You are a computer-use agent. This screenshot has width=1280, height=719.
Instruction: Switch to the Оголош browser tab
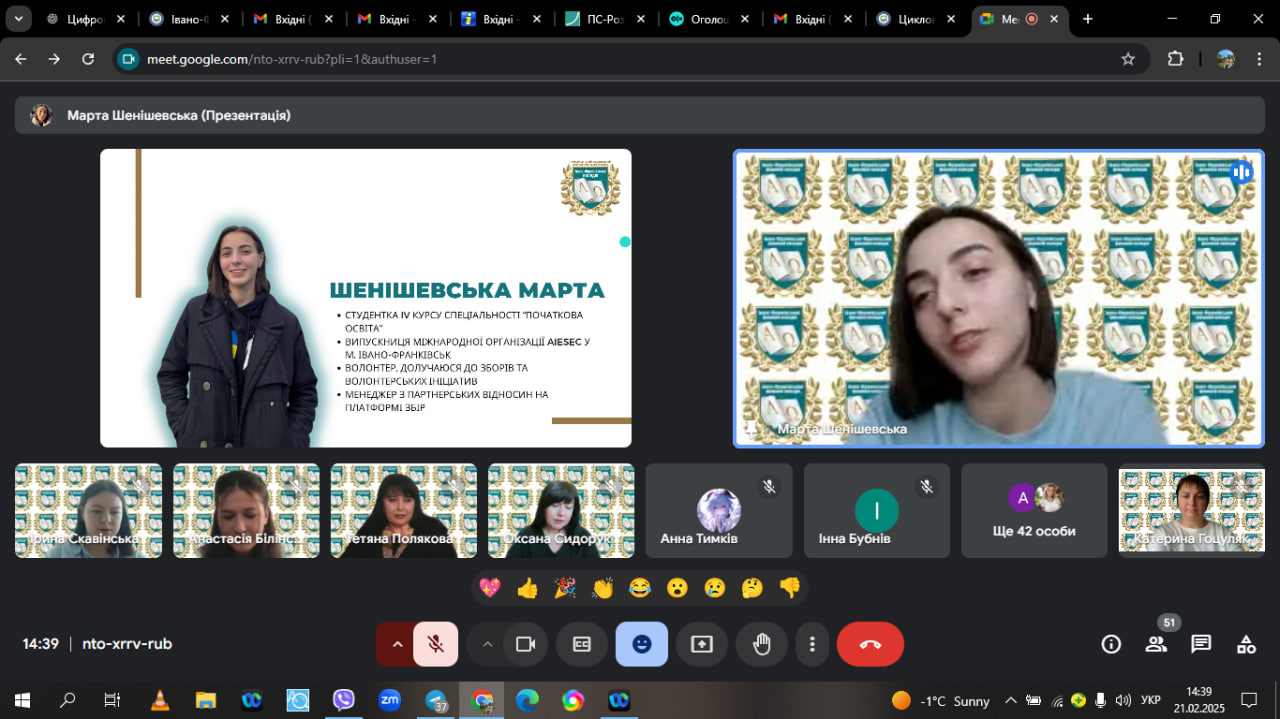[x=708, y=19]
